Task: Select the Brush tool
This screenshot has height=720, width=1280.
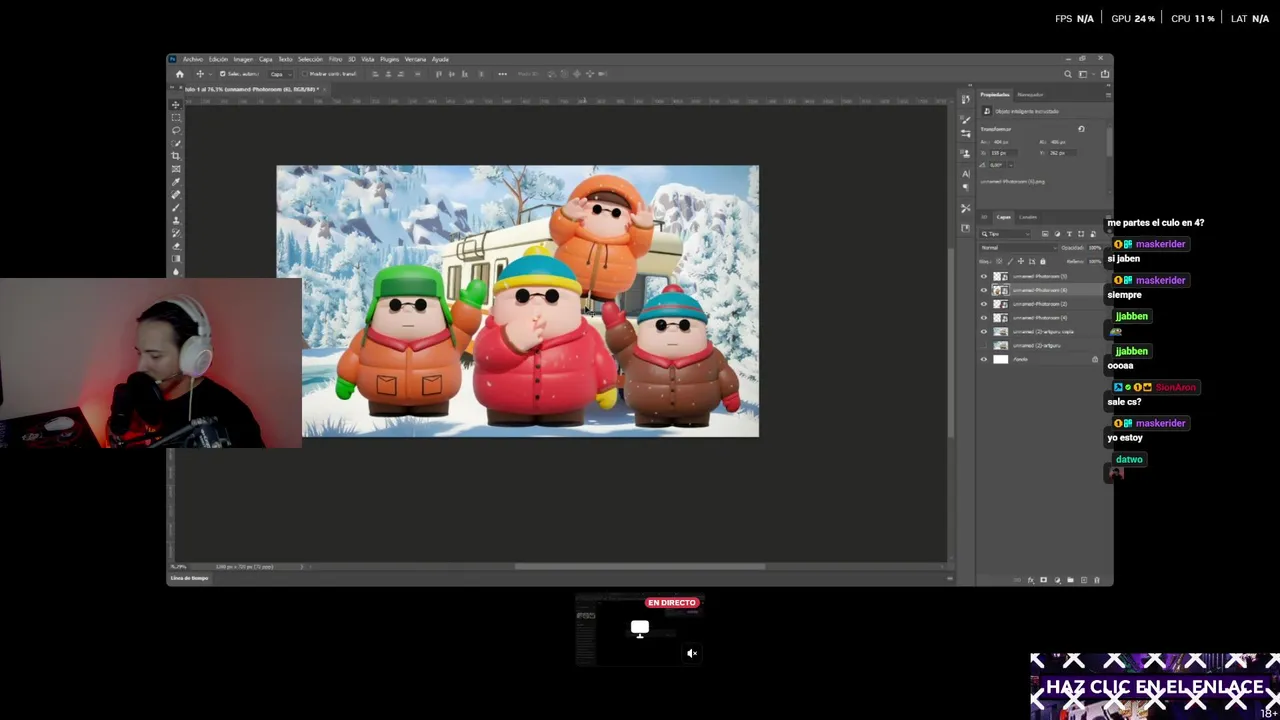Action: pyautogui.click(x=176, y=207)
